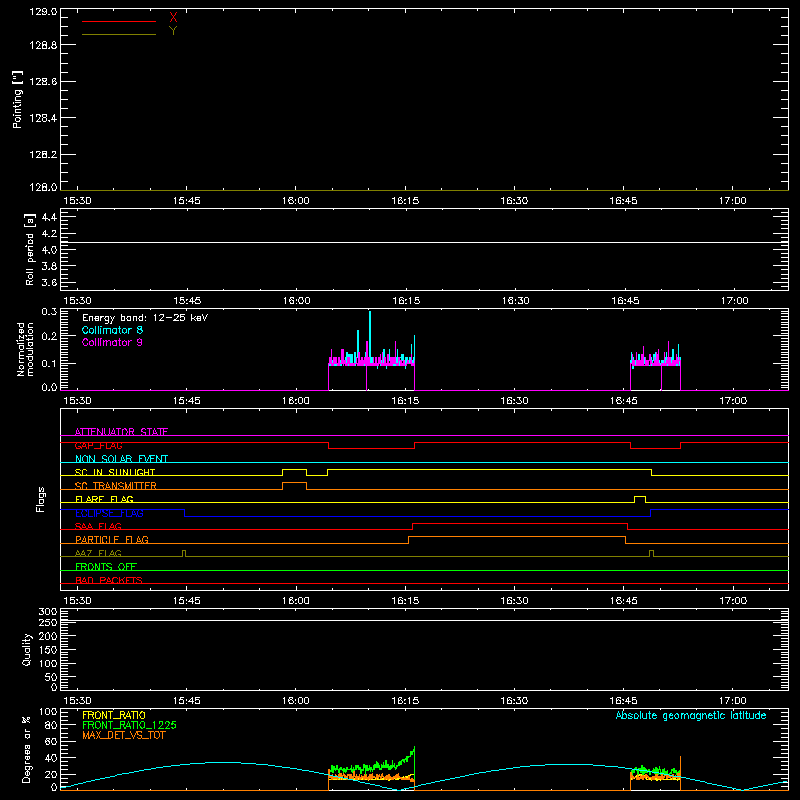Click the green FRONT_RATIO_1225 peak near 16:16

pyautogui.click(x=414, y=748)
